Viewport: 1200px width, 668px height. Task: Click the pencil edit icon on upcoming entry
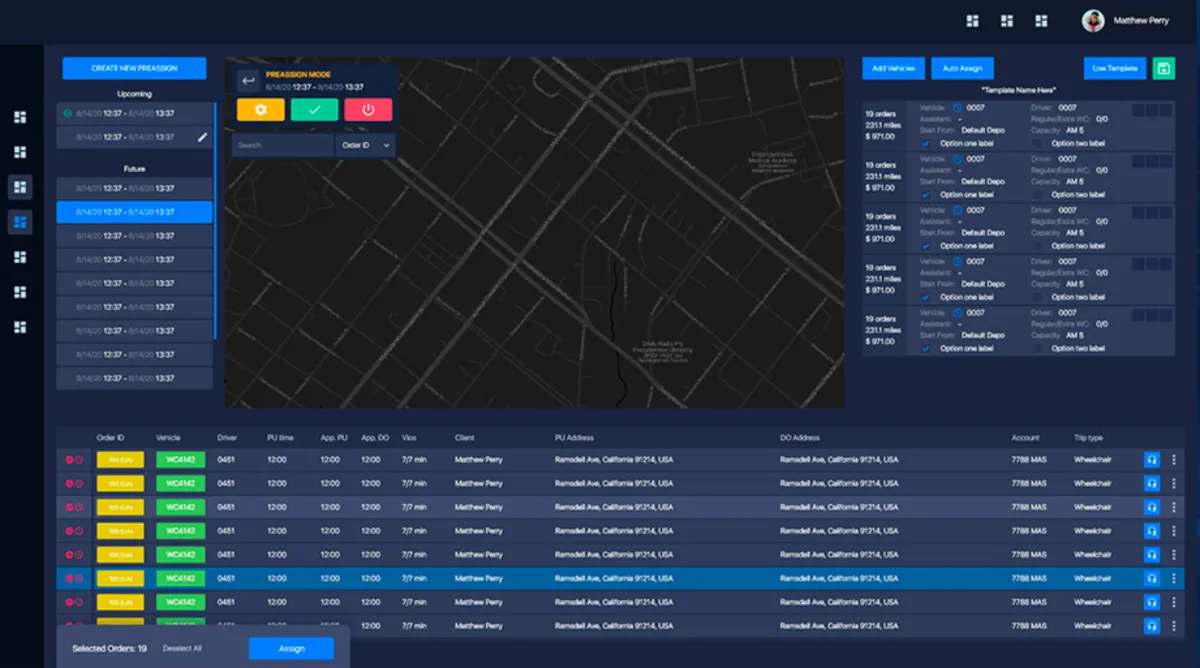click(203, 137)
